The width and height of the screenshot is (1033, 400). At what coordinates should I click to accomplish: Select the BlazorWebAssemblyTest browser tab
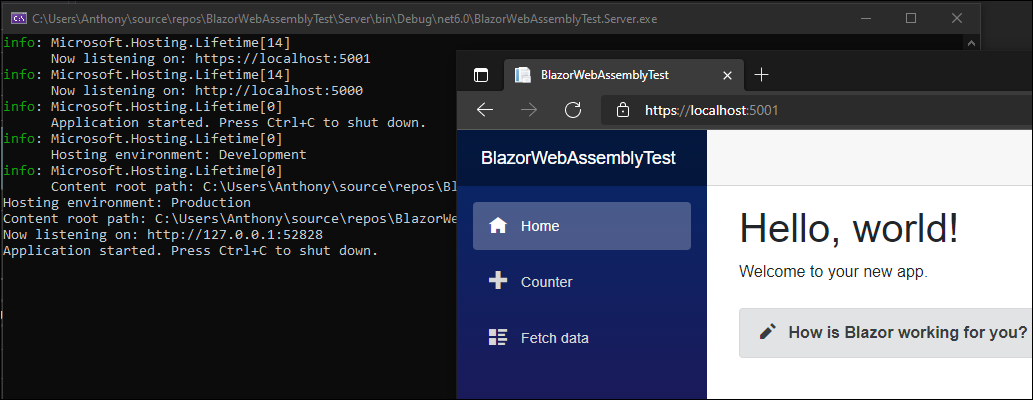click(x=624, y=75)
